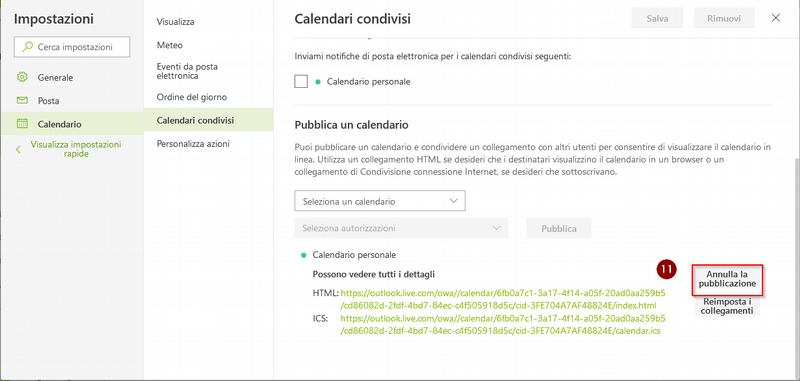Open the Personalizza azioni section

(x=193, y=144)
